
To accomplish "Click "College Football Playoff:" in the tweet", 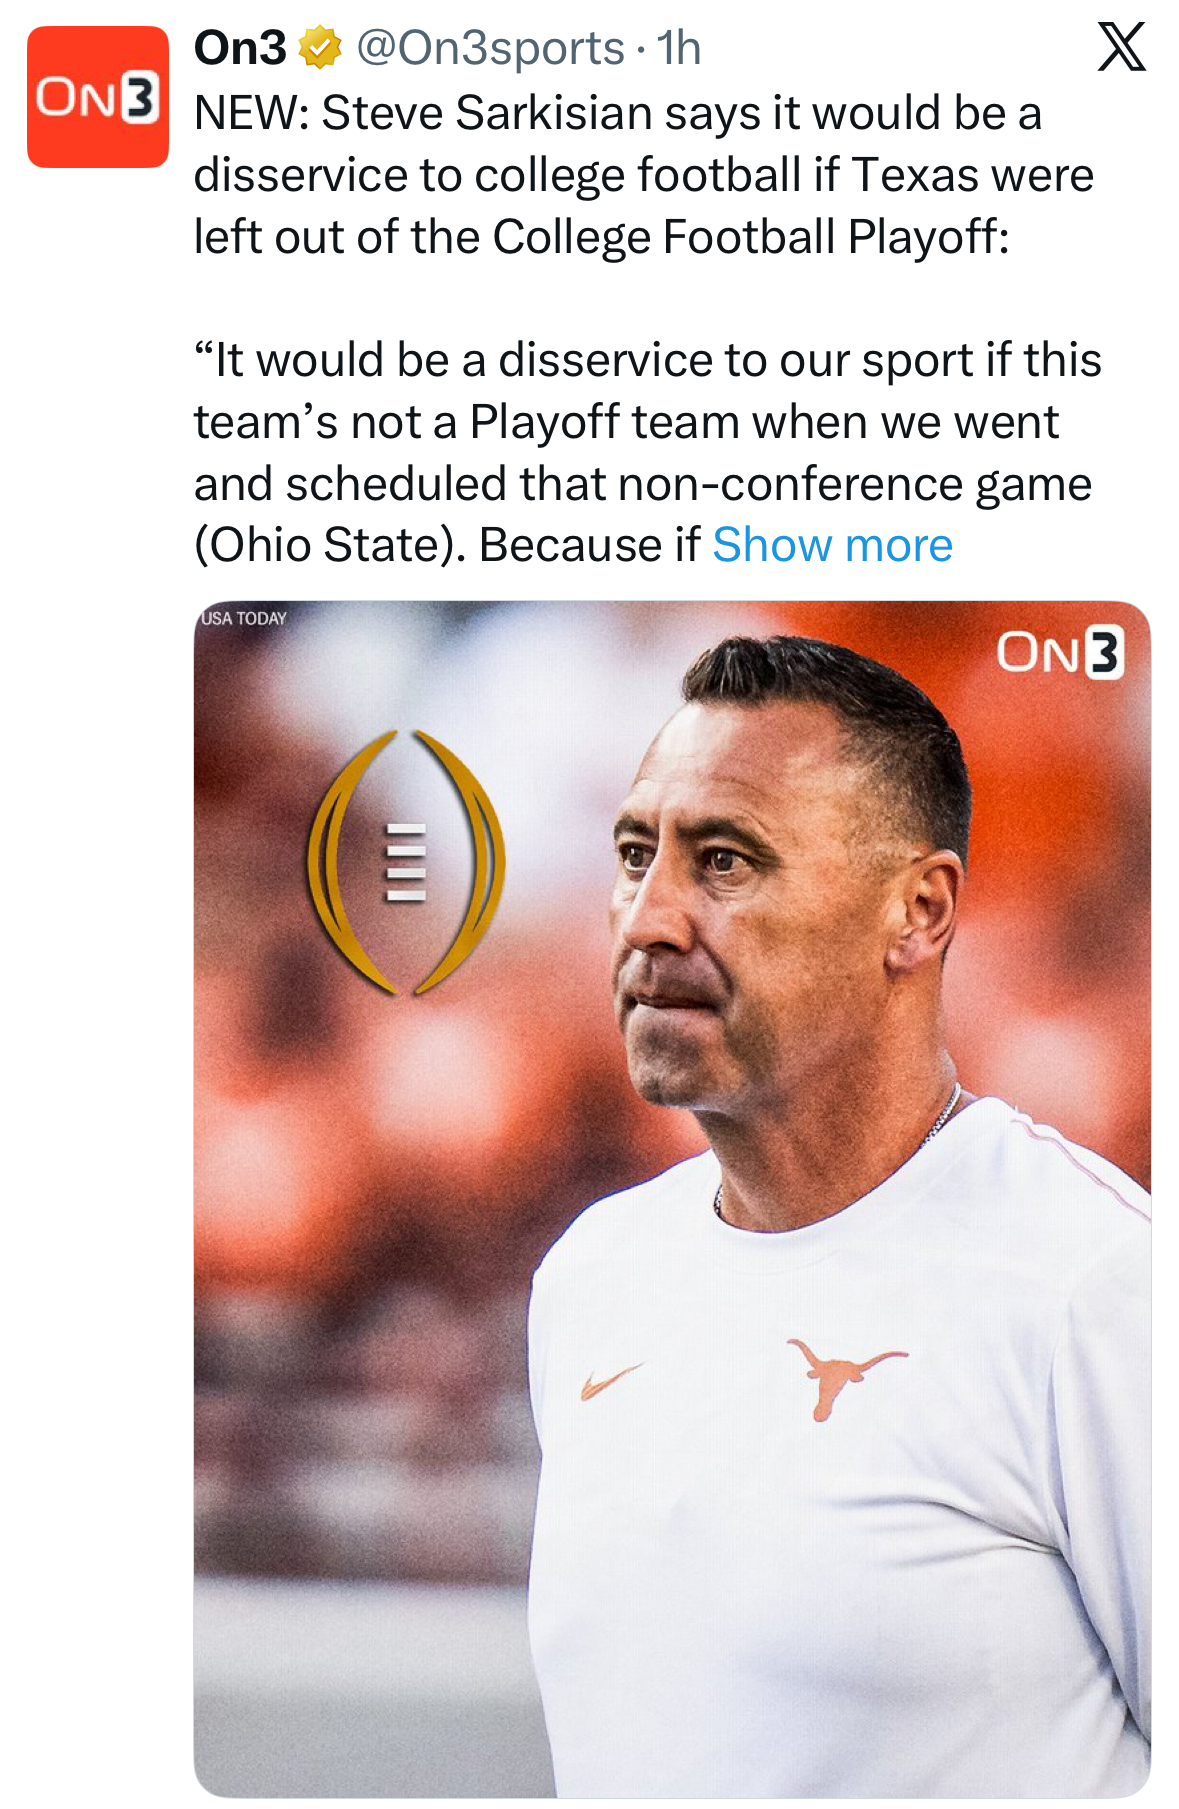I will point(750,237).
